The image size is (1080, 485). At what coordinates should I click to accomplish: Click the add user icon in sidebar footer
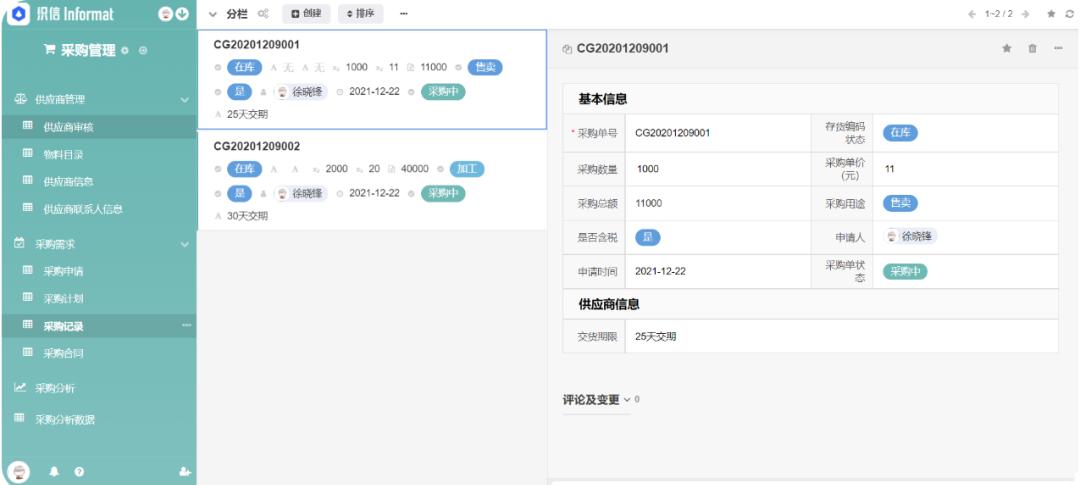coord(184,472)
